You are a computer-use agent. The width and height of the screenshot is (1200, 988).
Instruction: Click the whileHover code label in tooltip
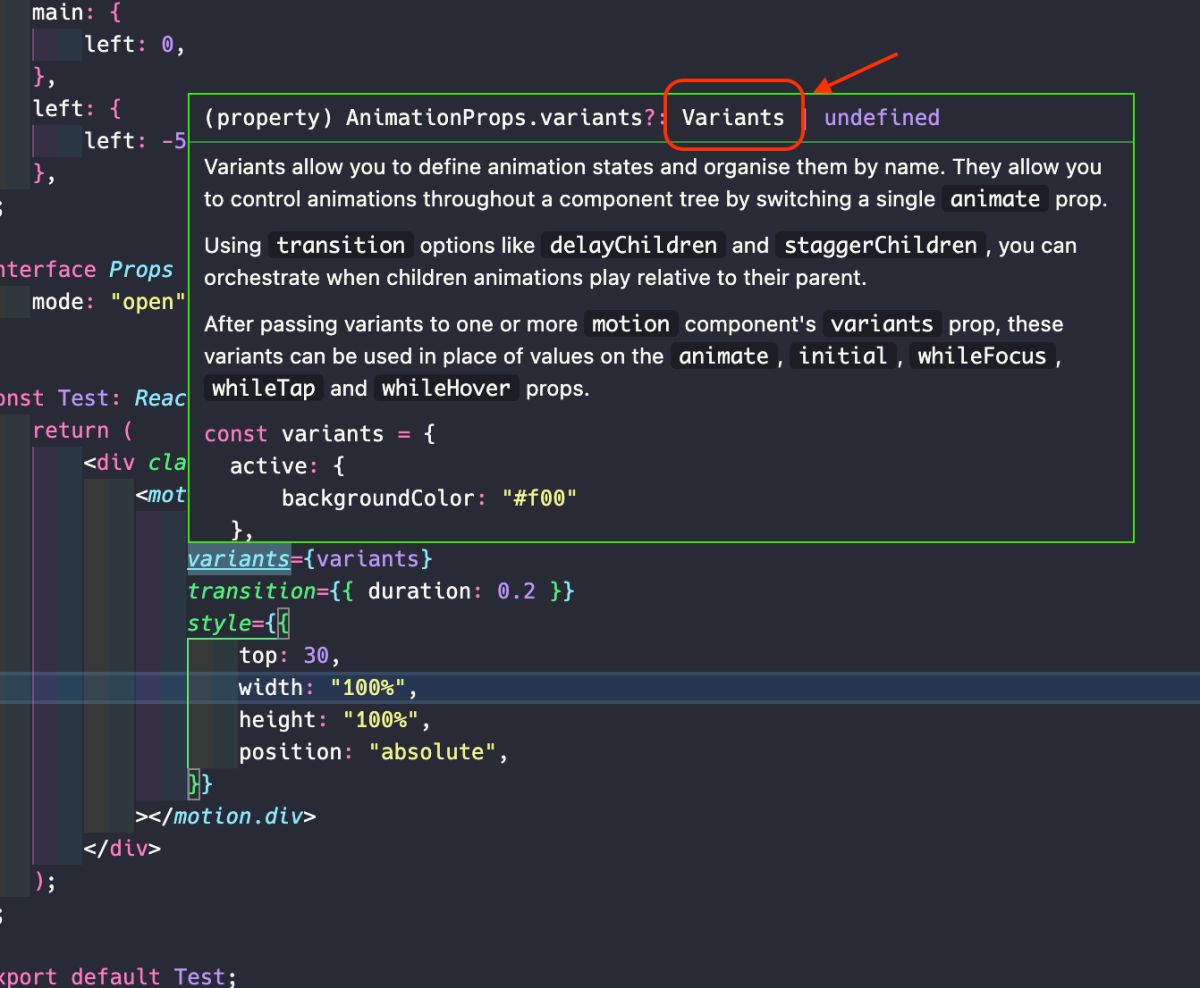click(x=448, y=388)
